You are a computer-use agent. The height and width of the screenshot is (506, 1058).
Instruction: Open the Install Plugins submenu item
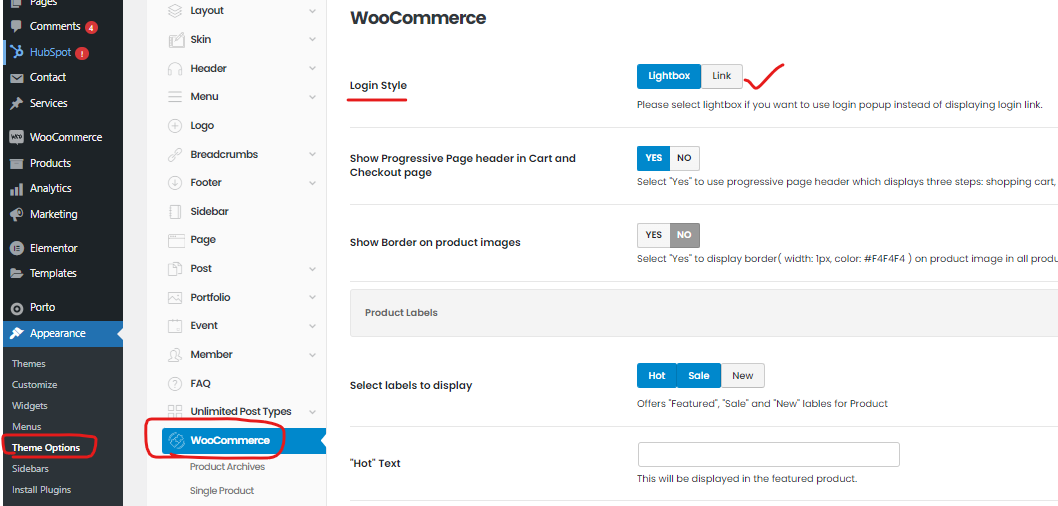[x=42, y=490]
